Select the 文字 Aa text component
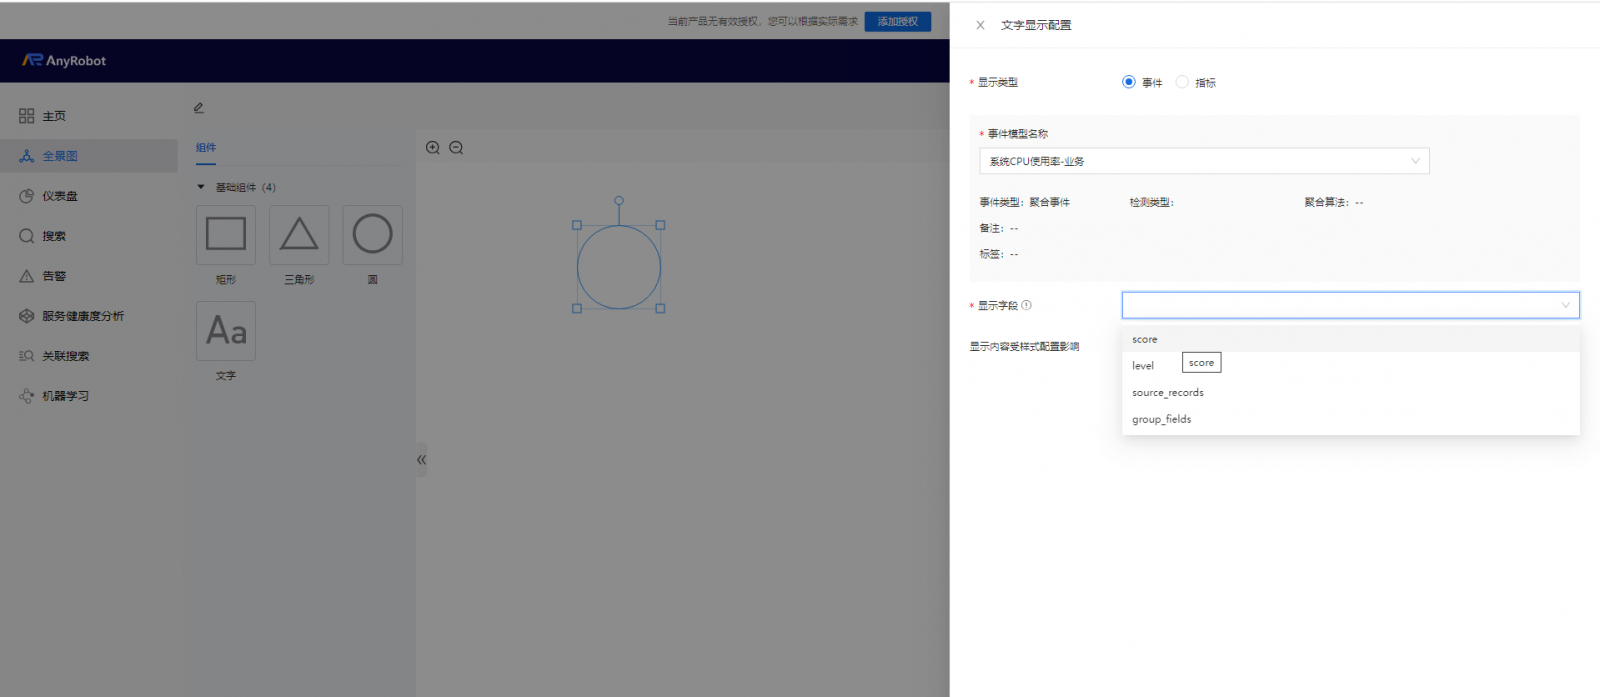1600x697 pixels. tap(226, 331)
